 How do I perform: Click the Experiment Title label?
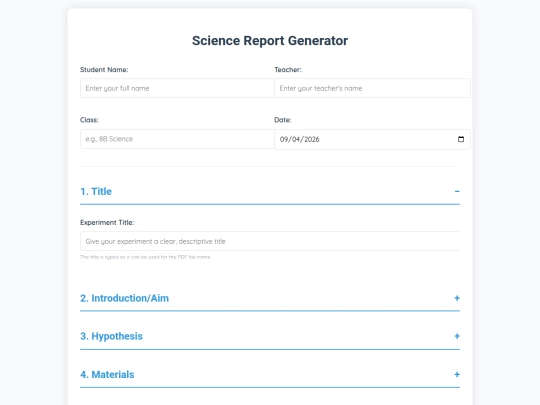[107, 222]
